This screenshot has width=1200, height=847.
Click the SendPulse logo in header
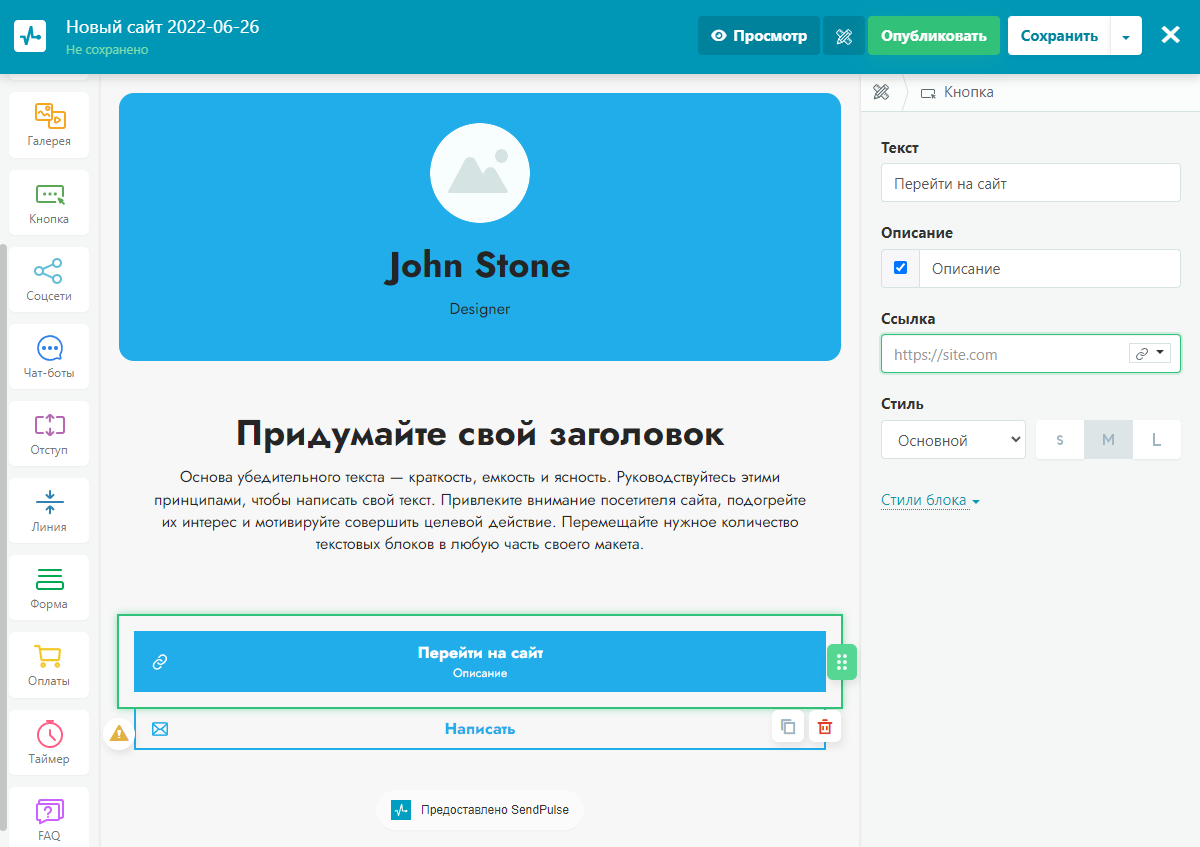point(30,35)
